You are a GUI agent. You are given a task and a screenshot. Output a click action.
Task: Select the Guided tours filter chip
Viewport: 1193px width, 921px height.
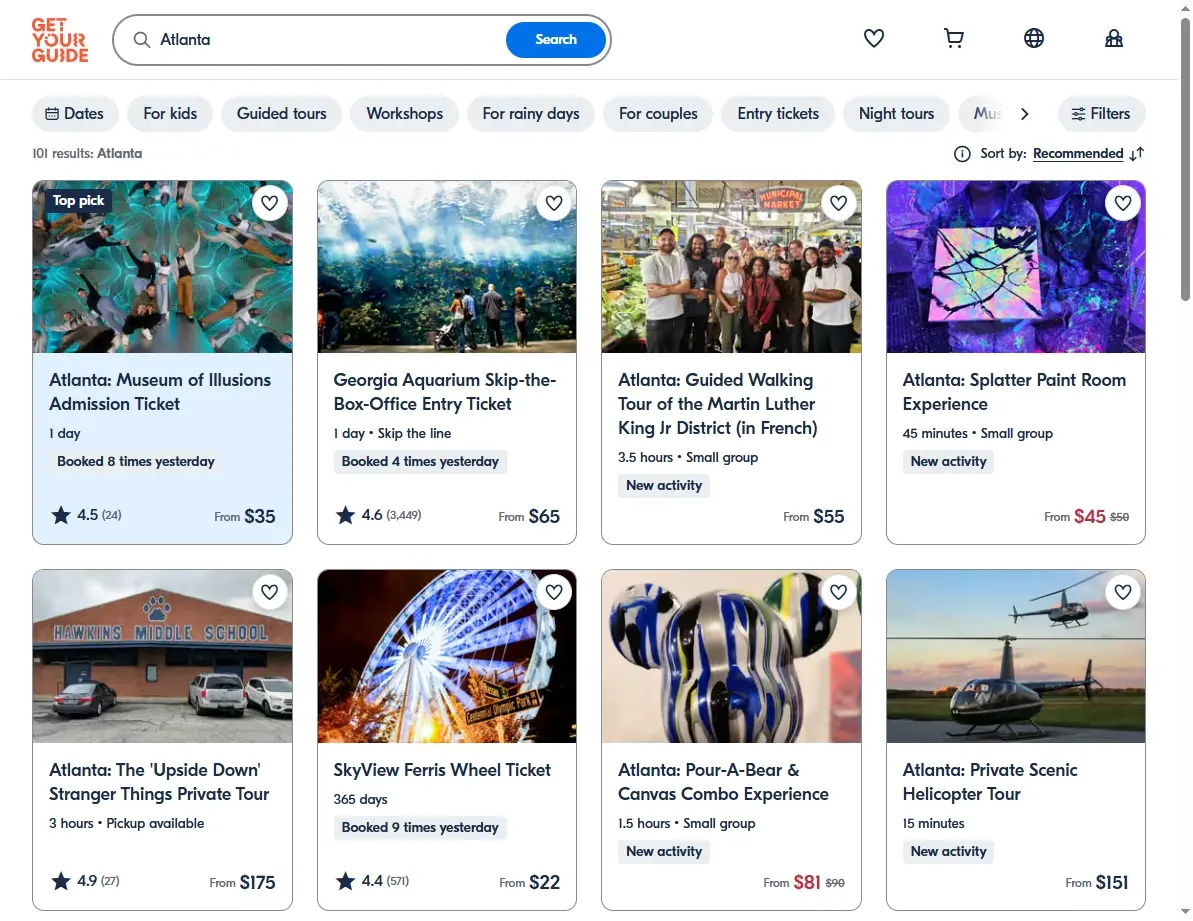tap(282, 113)
